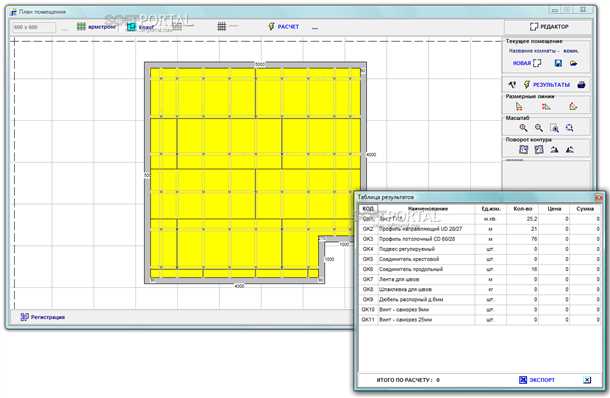Screen dimensions: 610x398
Task: Click the Ед.изм. column header
Action: [x=491, y=209]
